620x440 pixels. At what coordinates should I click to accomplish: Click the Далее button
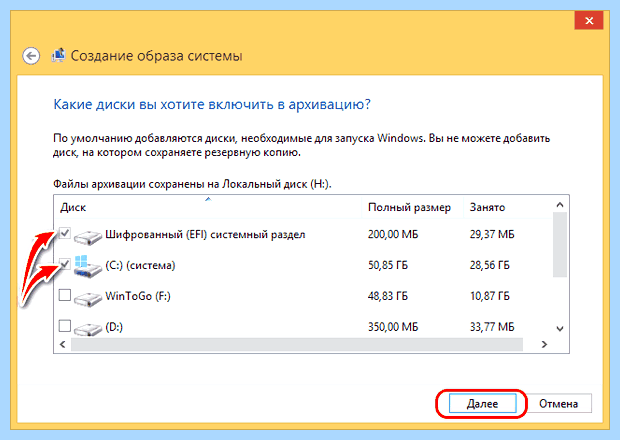click(482, 404)
